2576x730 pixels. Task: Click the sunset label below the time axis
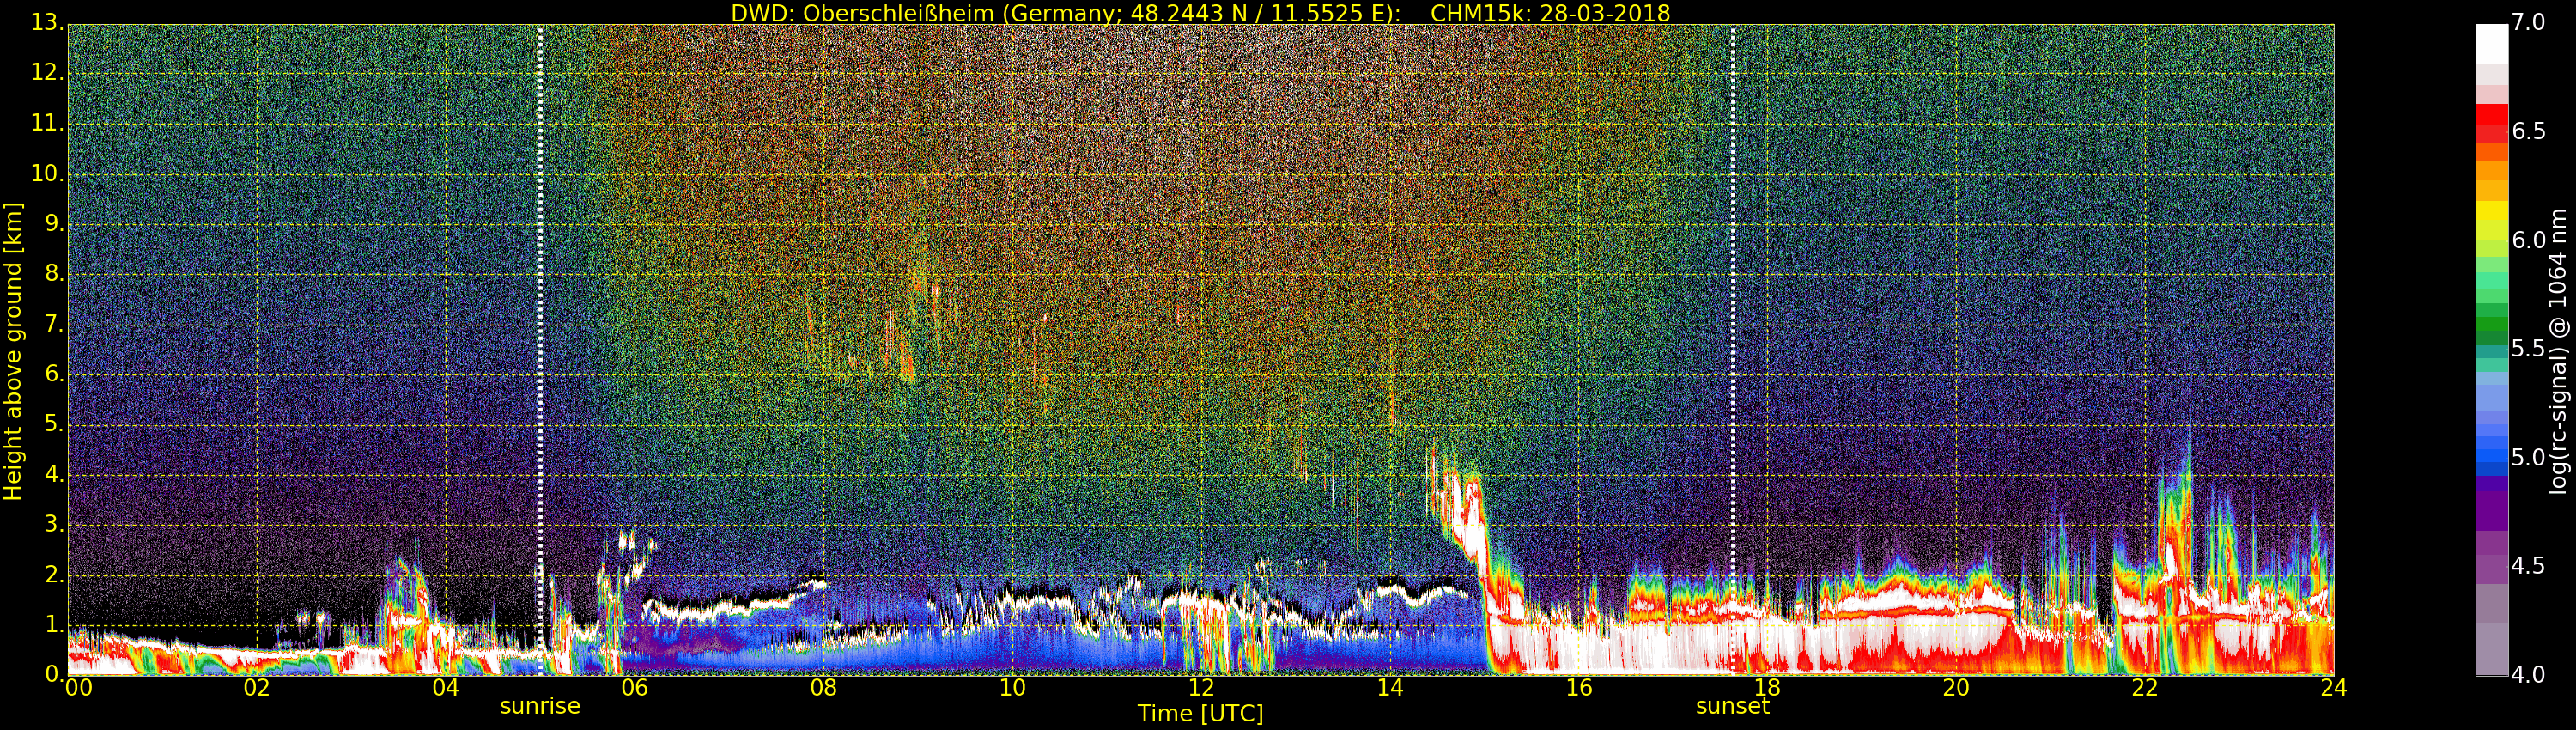(1732, 706)
